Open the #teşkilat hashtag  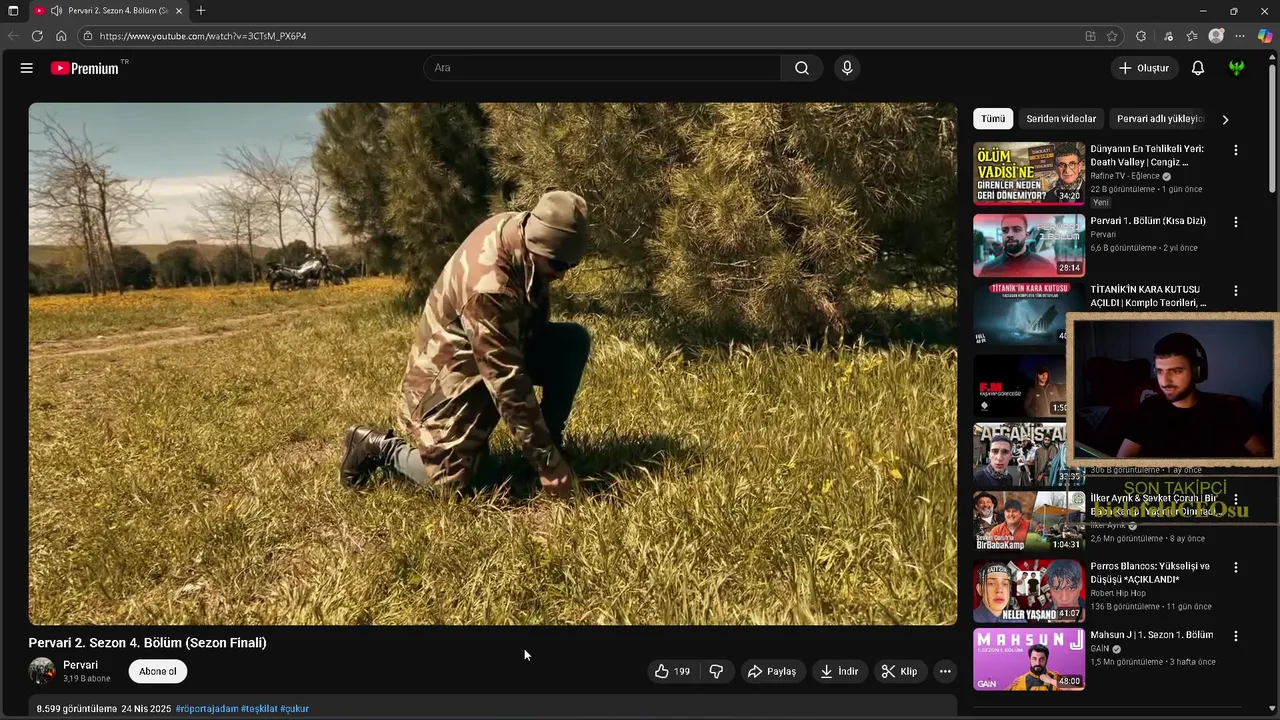point(259,709)
